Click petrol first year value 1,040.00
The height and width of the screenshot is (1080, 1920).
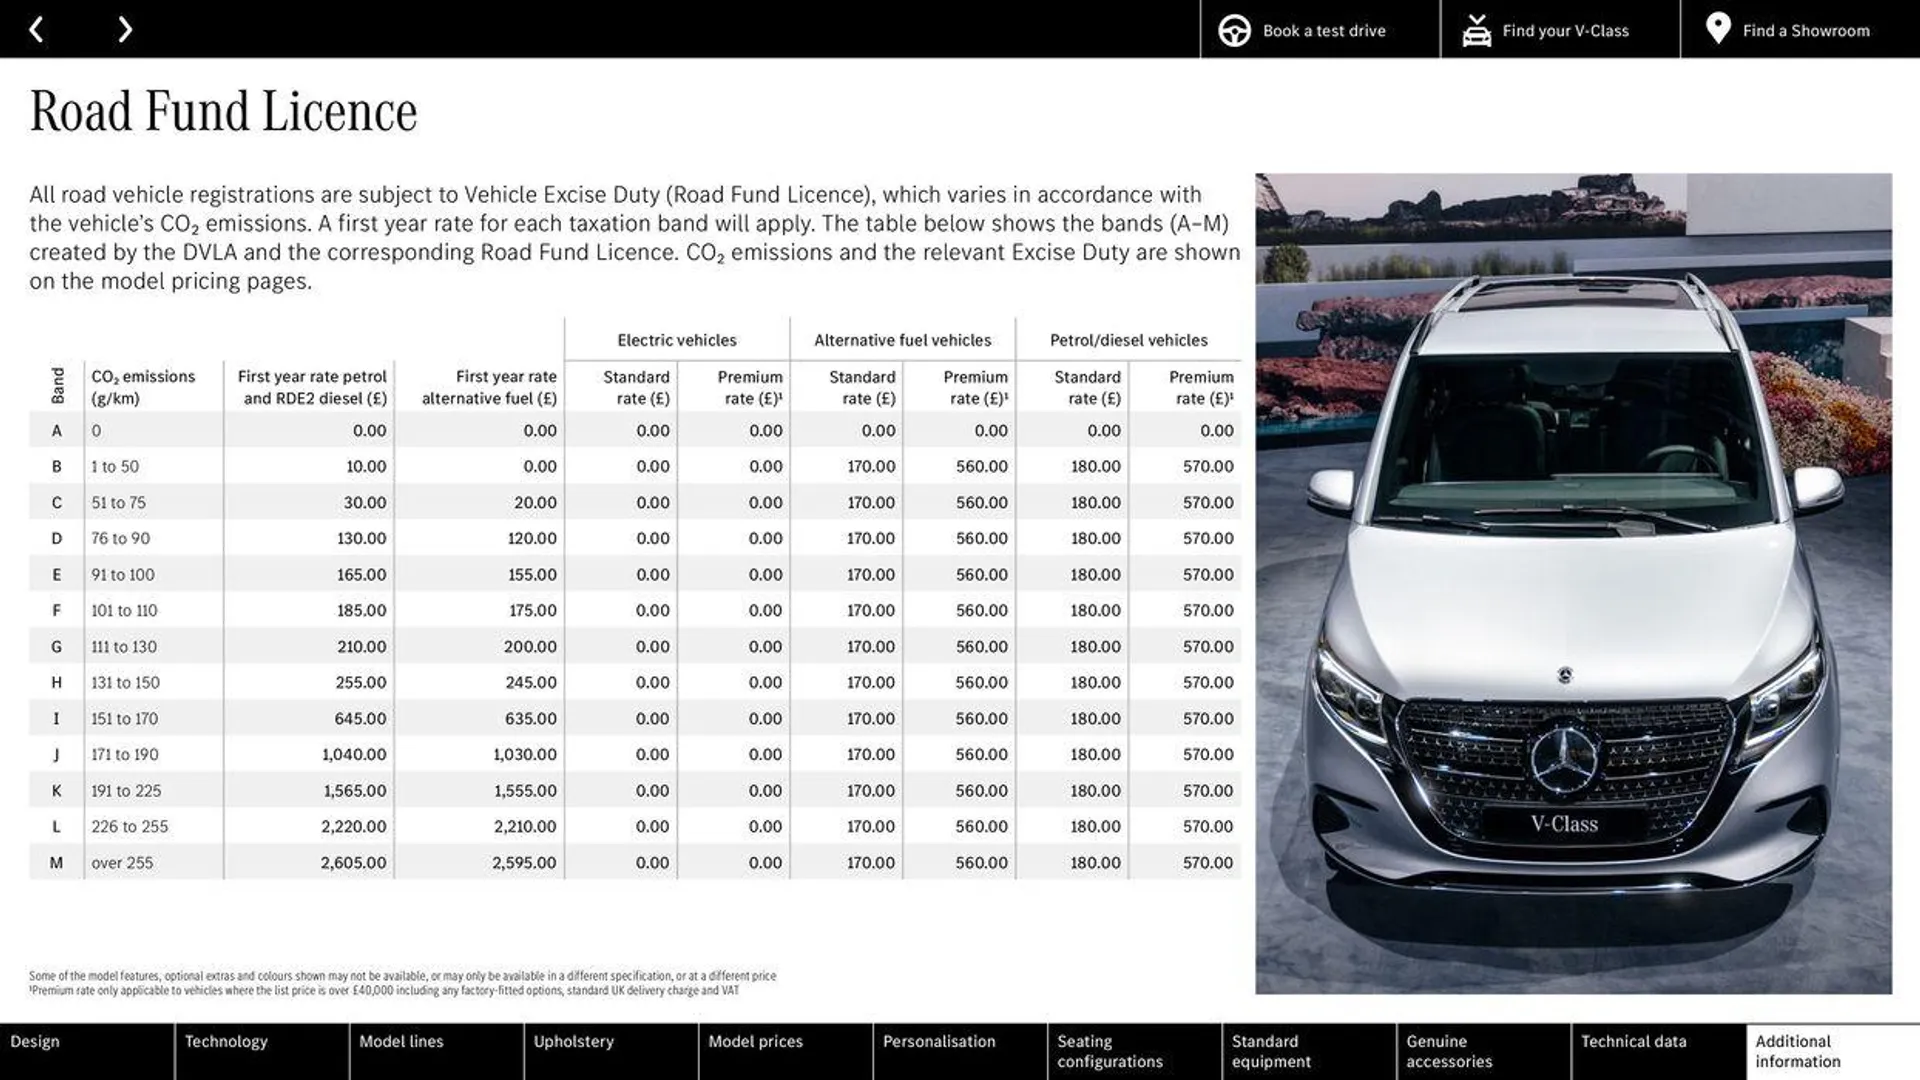pyautogui.click(x=354, y=754)
